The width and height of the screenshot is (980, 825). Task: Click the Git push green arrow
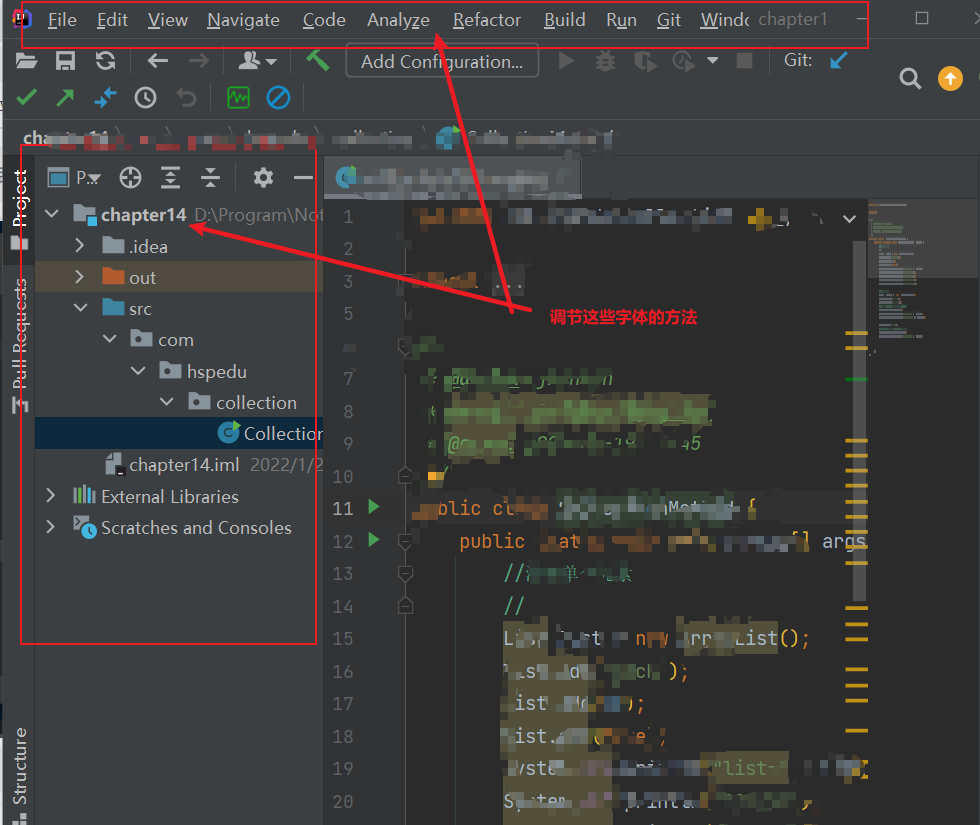tap(65, 98)
